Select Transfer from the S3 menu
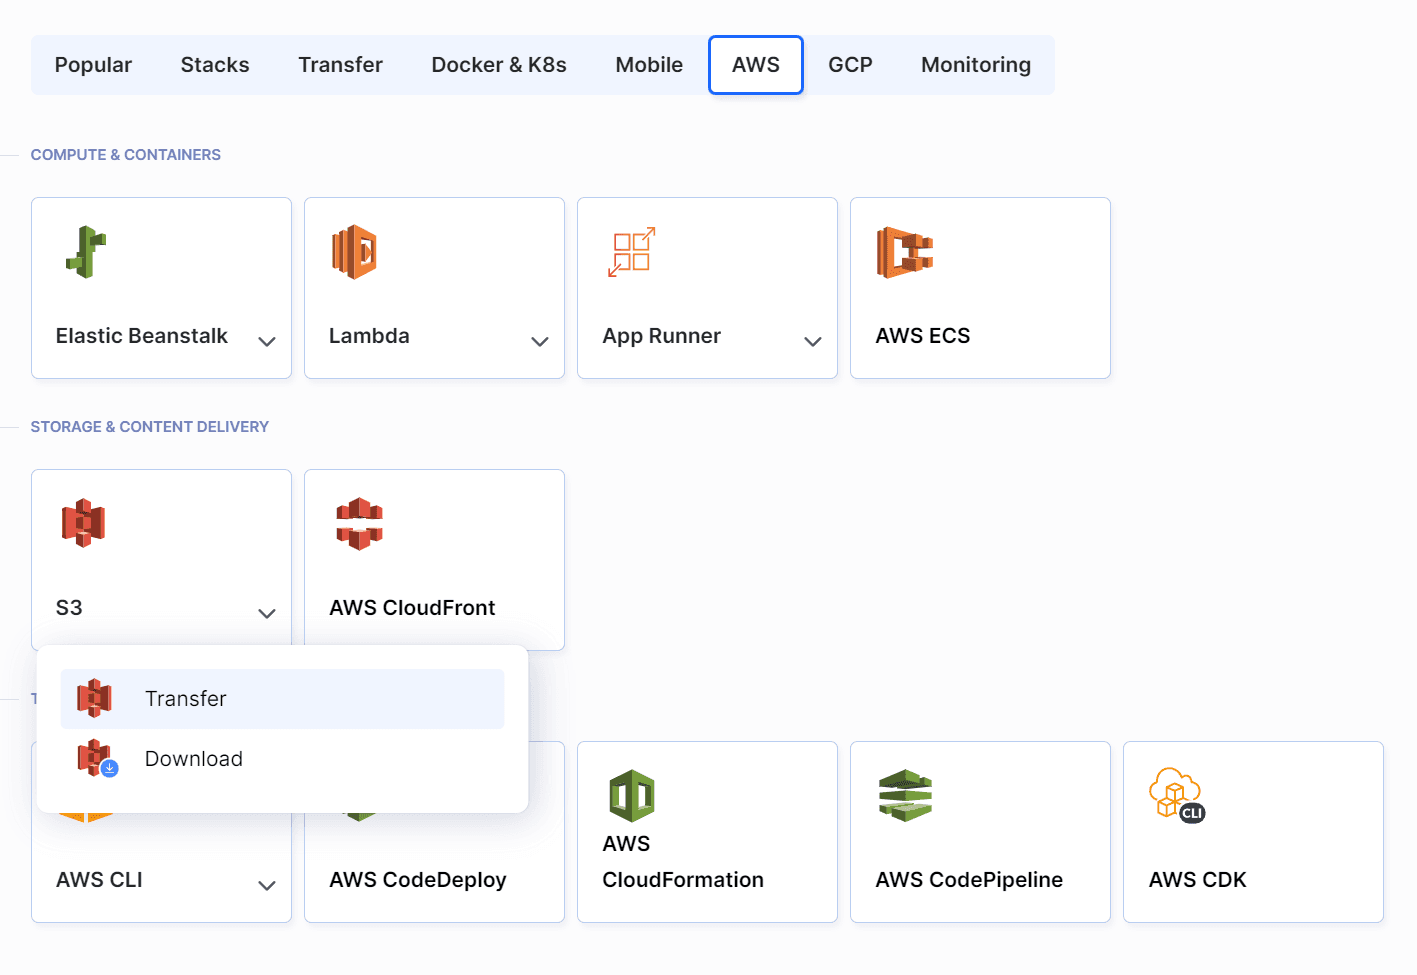Image resolution: width=1417 pixels, height=975 pixels. (185, 698)
